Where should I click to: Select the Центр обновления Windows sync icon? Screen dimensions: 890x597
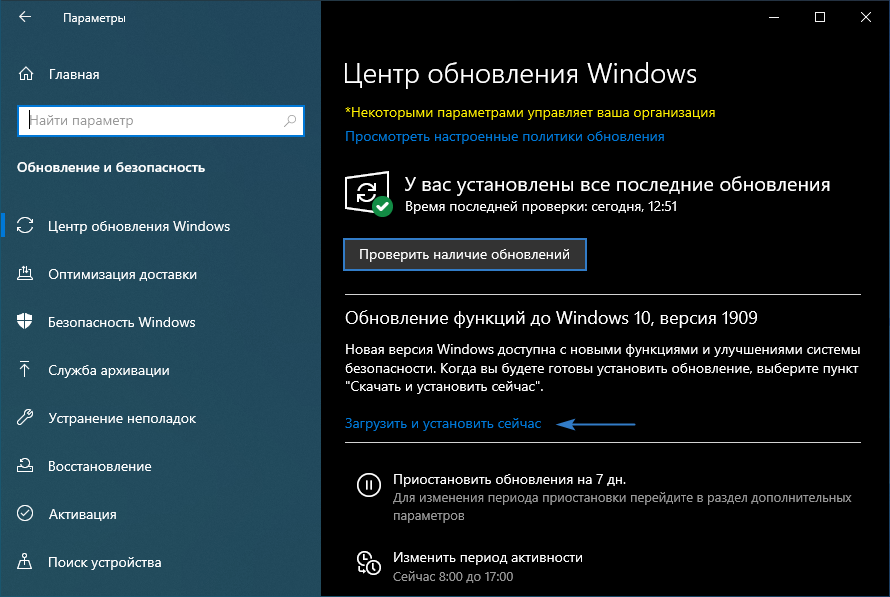pyautogui.click(x=25, y=225)
